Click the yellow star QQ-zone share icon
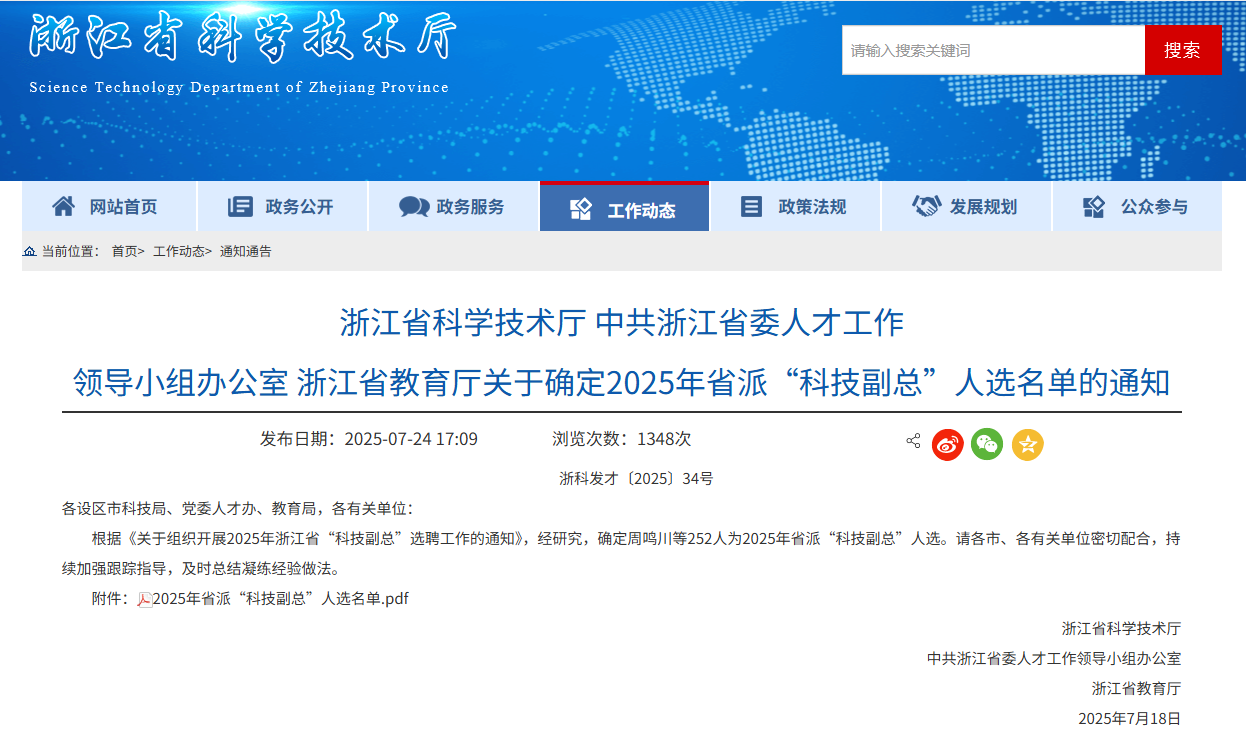1246x732 pixels. click(1027, 444)
